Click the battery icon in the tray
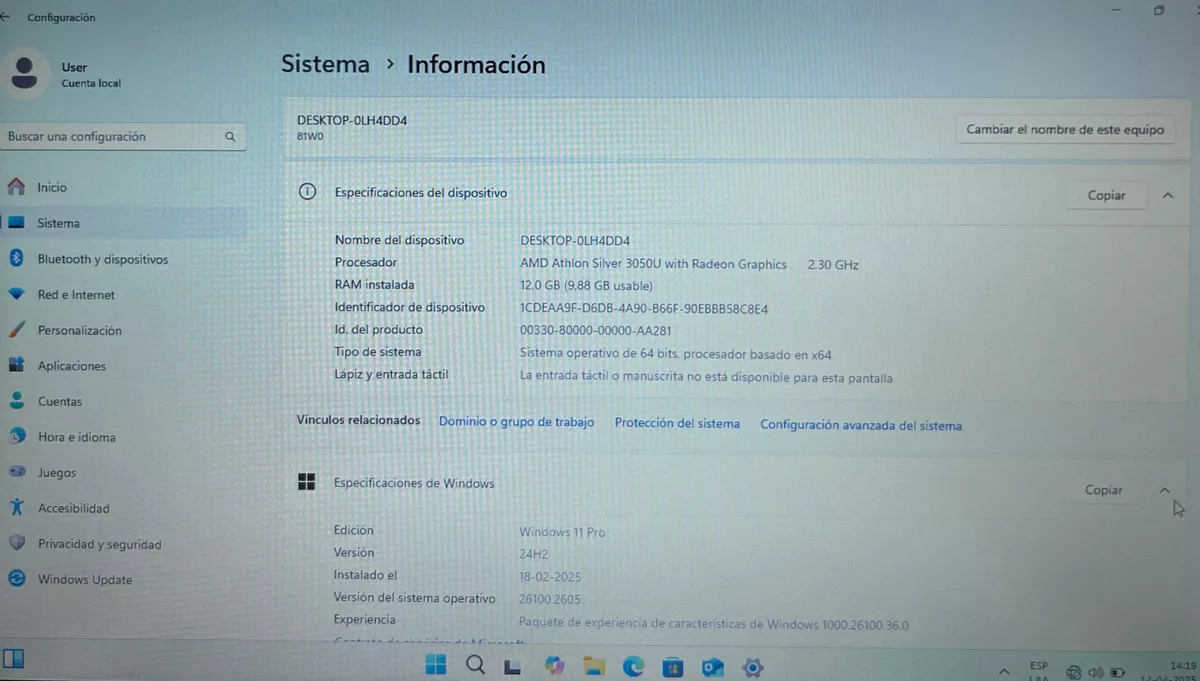Viewport: 1200px width, 681px height. pyautogui.click(x=1118, y=672)
